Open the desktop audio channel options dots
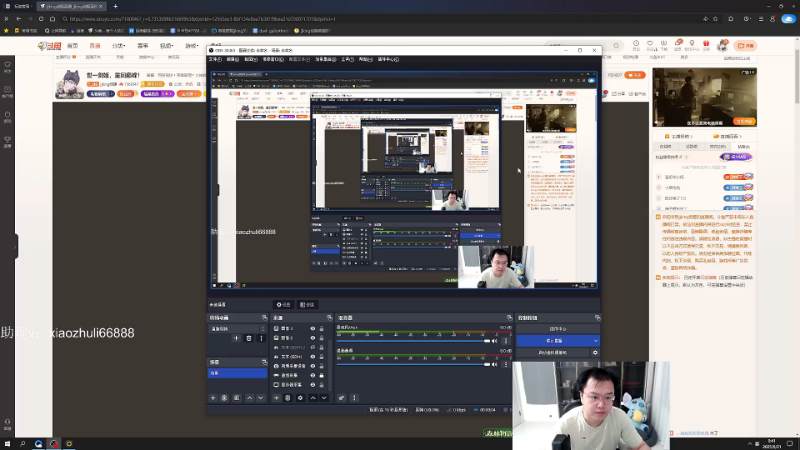Screen dimensions: 800x450 pyautogui.click(x=506, y=341)
